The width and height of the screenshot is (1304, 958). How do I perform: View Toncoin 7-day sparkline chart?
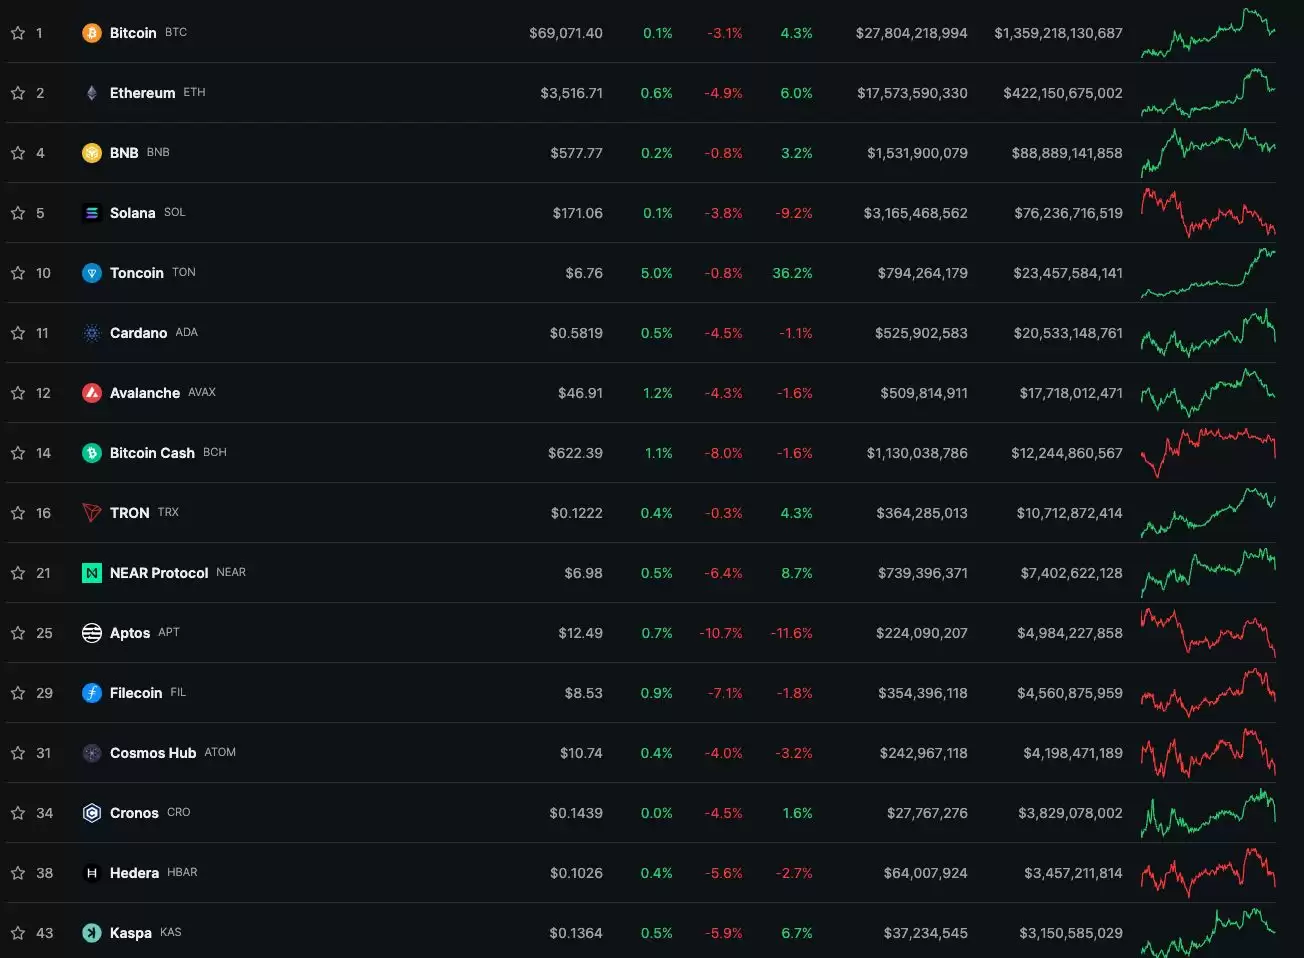1208,273
